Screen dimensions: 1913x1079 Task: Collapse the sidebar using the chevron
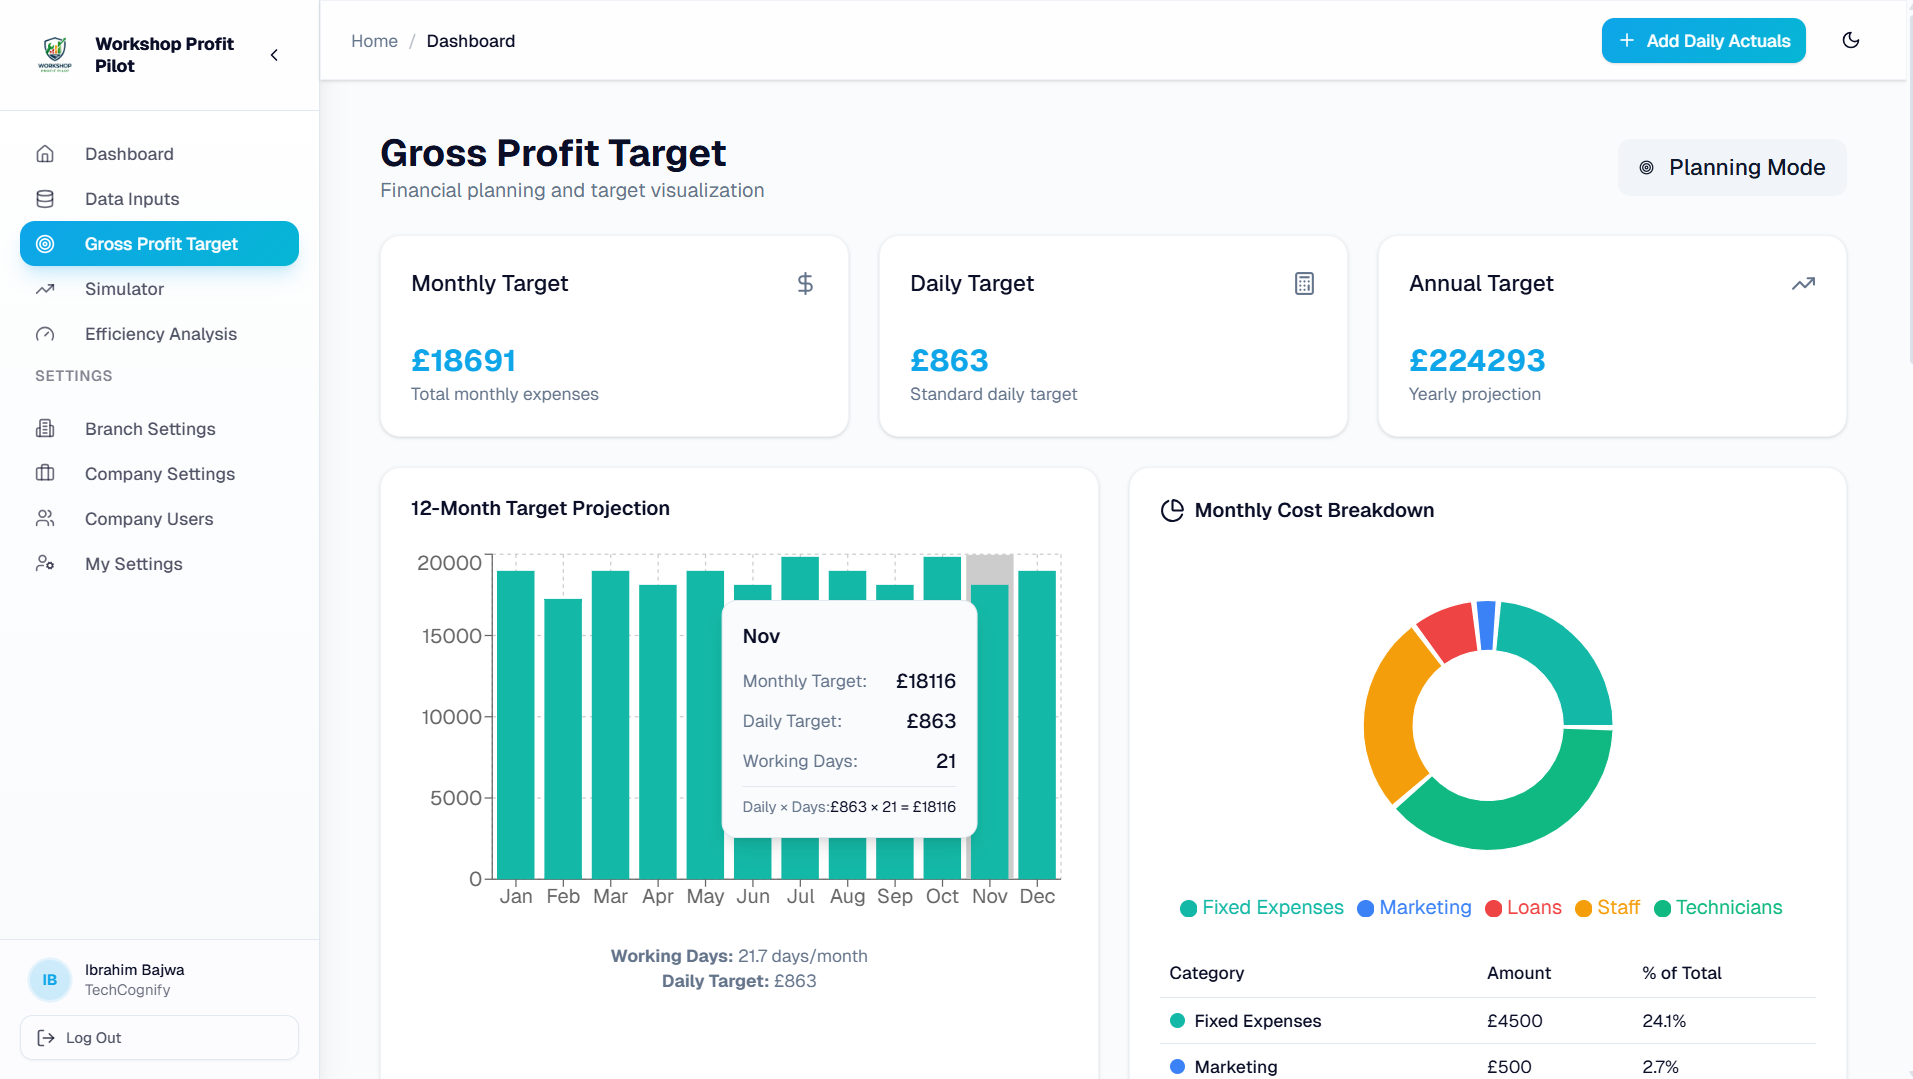274,55
